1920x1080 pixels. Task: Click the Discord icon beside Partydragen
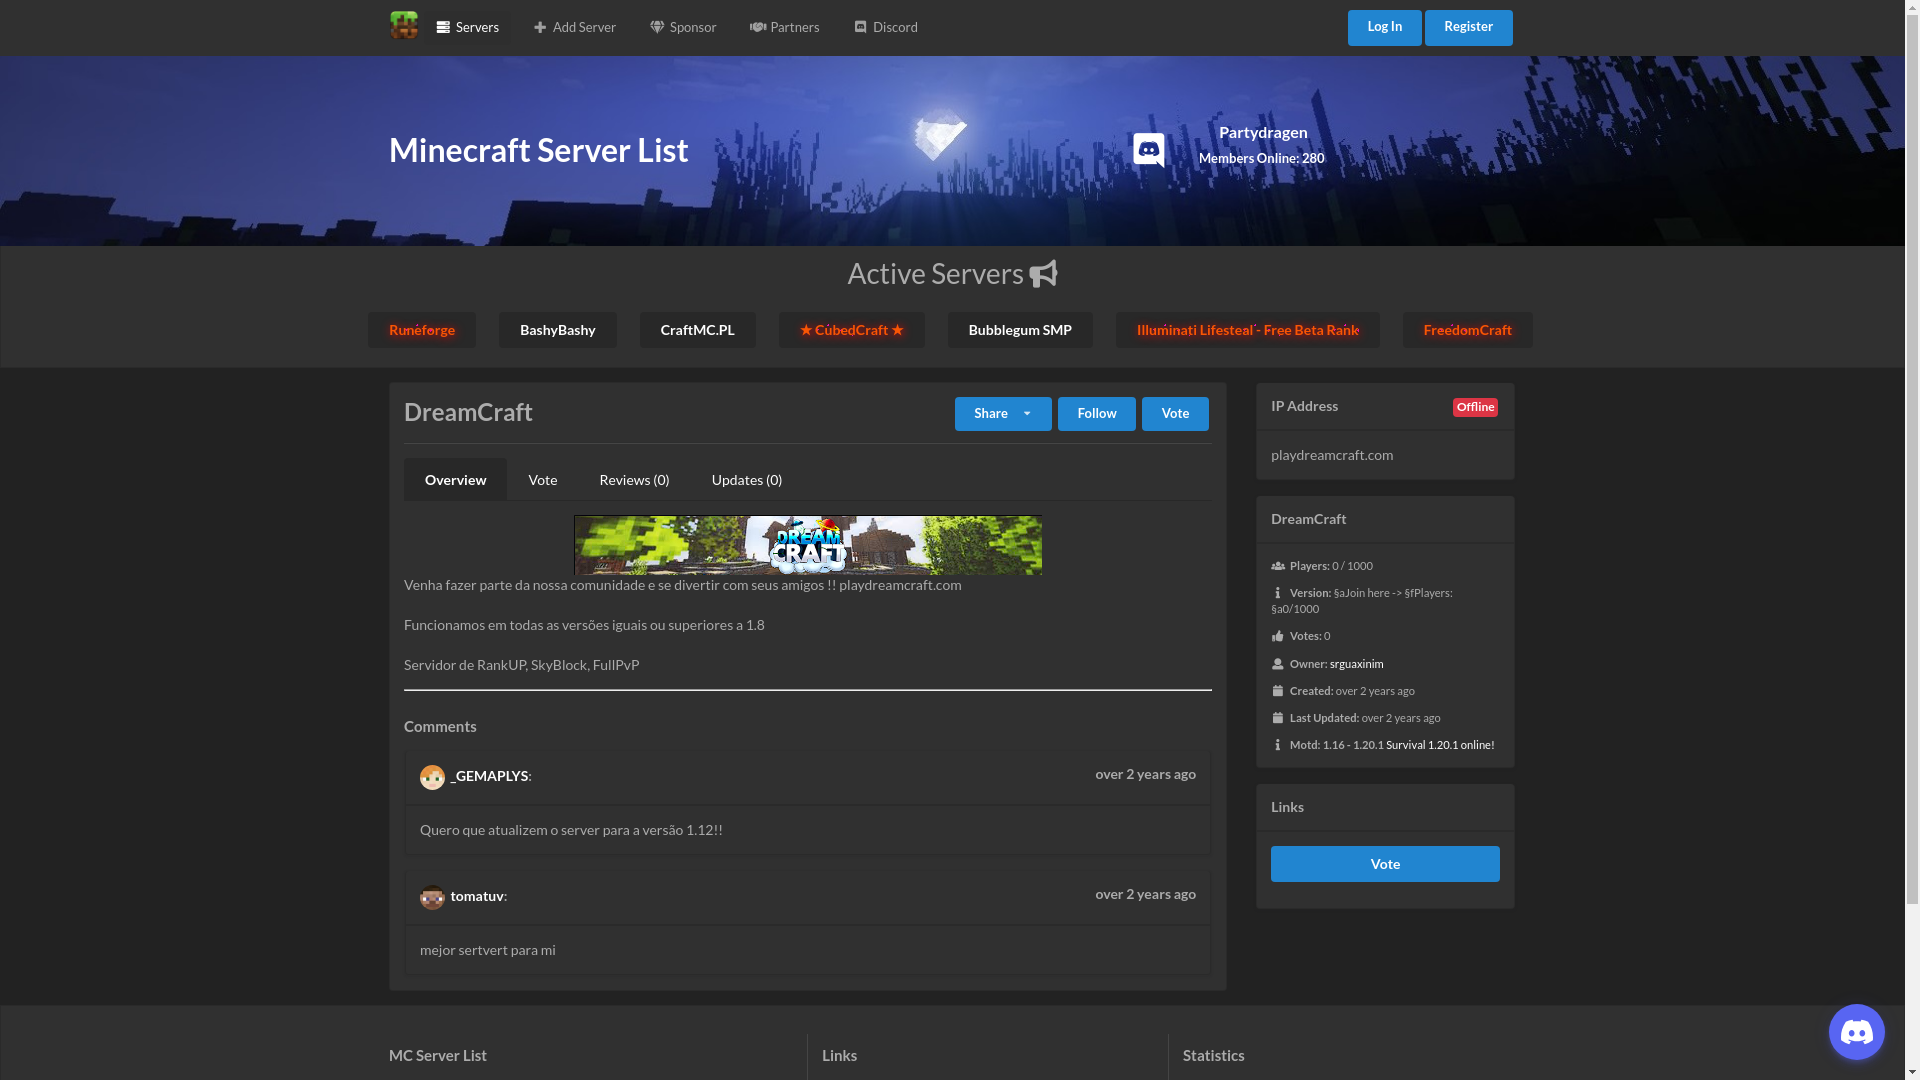pyautogui.click(x=1149, y=150)
